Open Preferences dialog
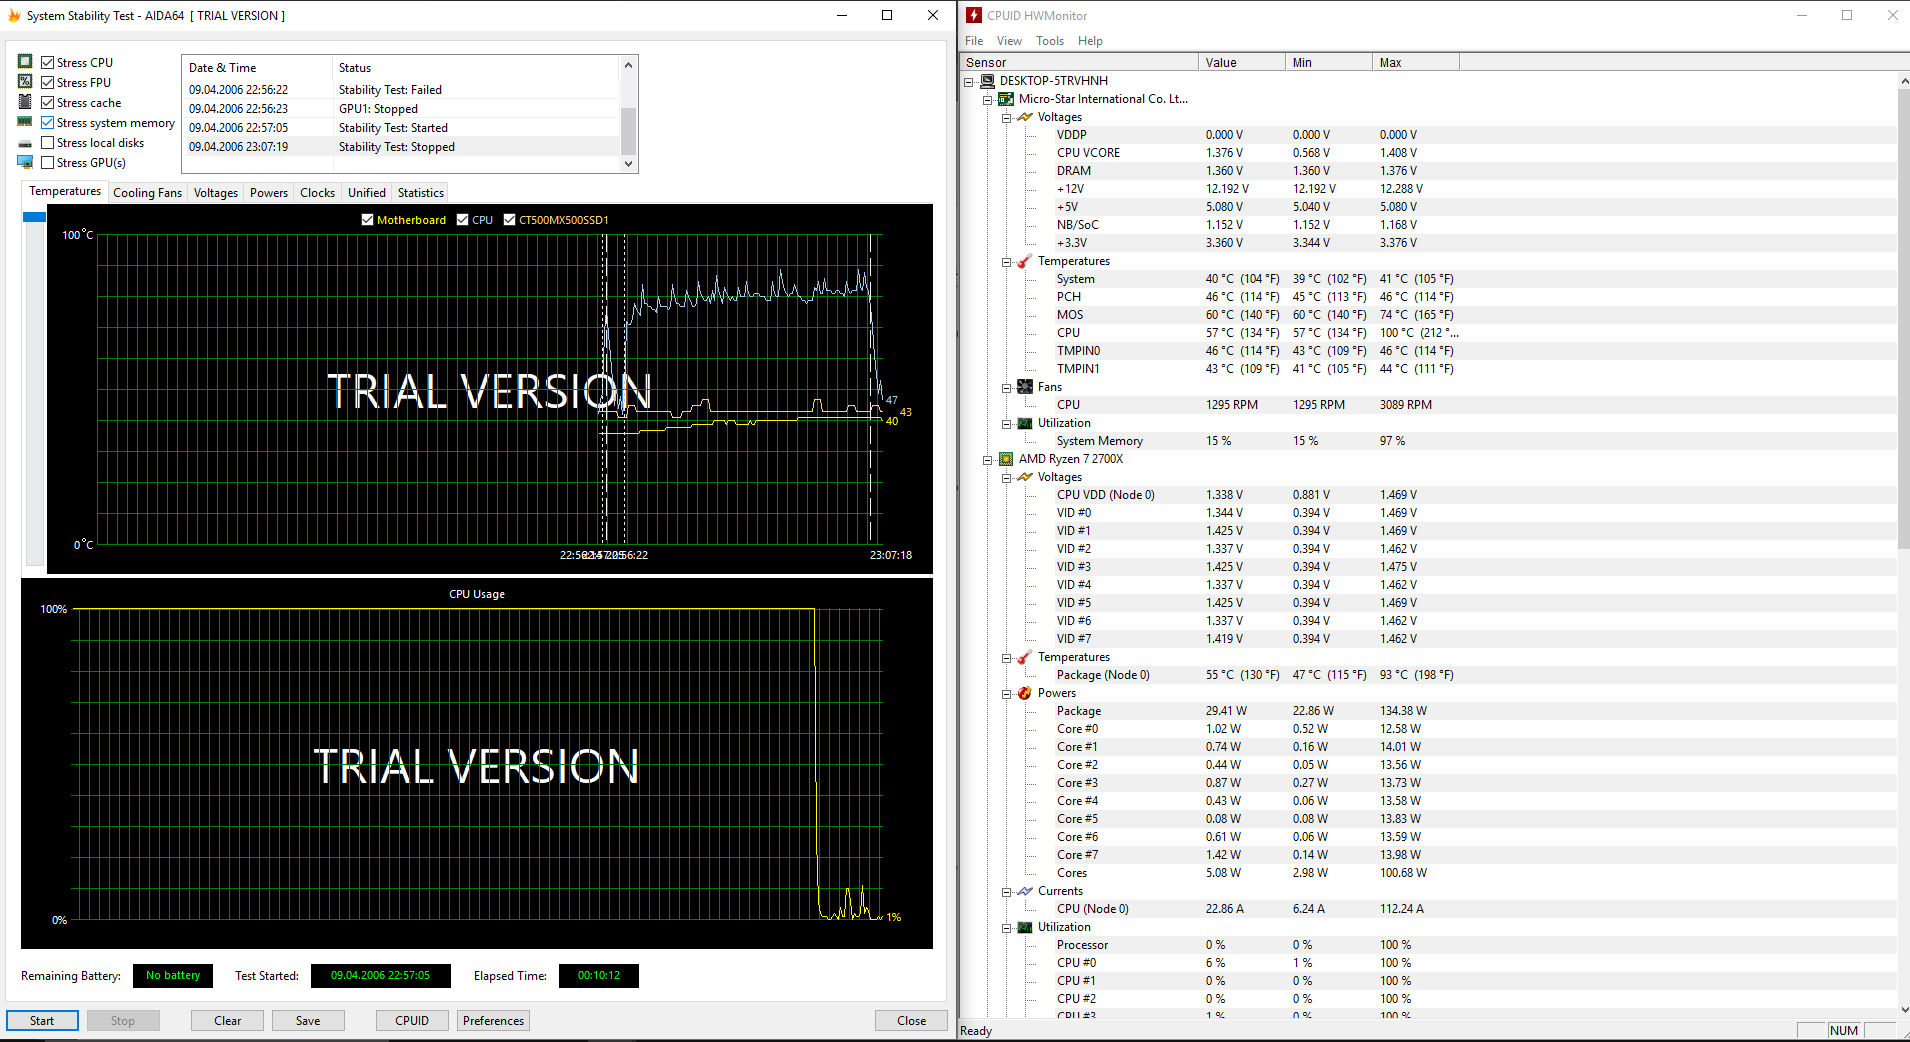 [x=493, y=1021]
